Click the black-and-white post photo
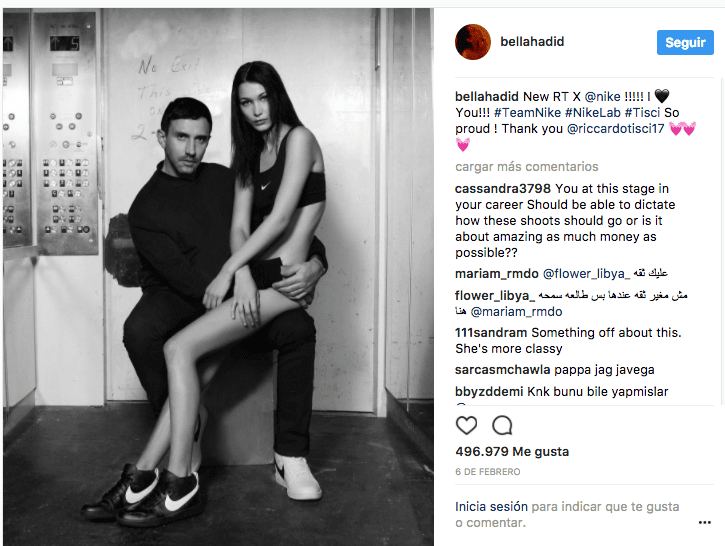The height and width of the screenshot is (546, 725). pyautogui.click(x=218, y=276)
